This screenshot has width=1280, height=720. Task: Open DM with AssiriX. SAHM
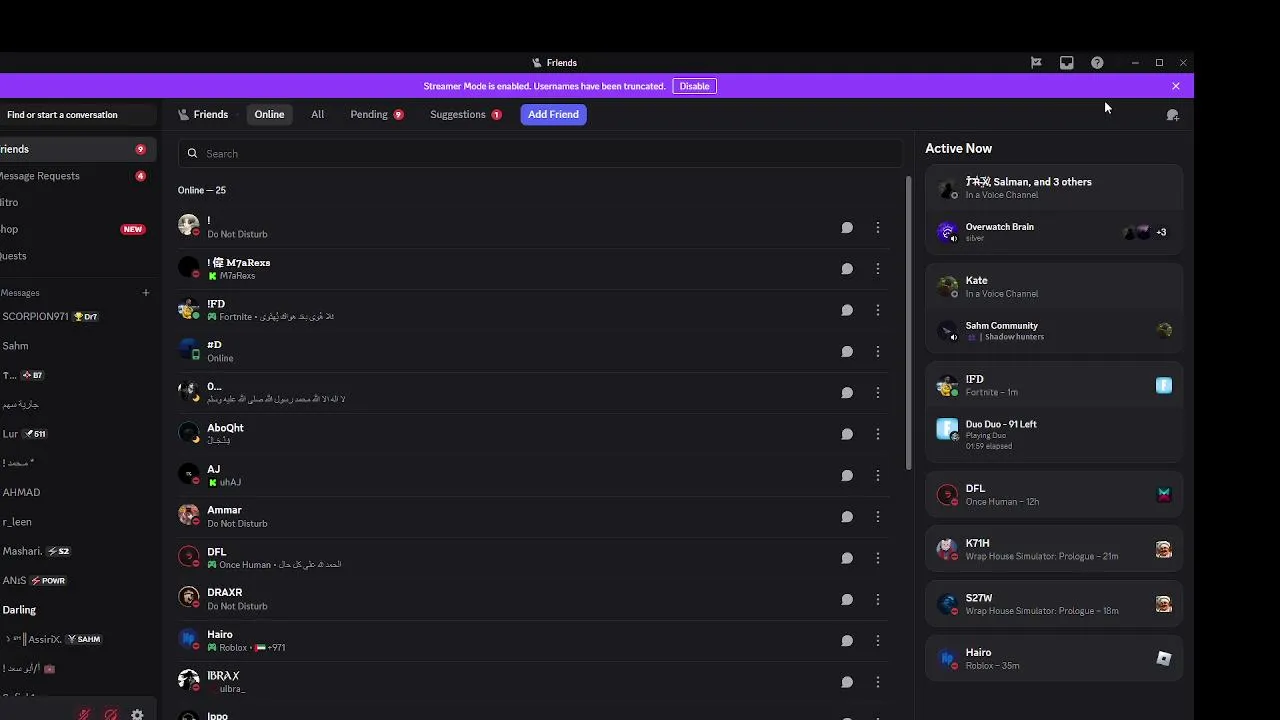(x=76, y=639)
